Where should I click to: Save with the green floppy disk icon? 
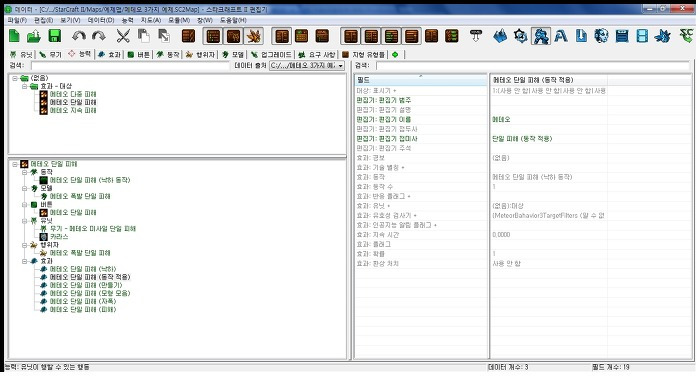54,36
